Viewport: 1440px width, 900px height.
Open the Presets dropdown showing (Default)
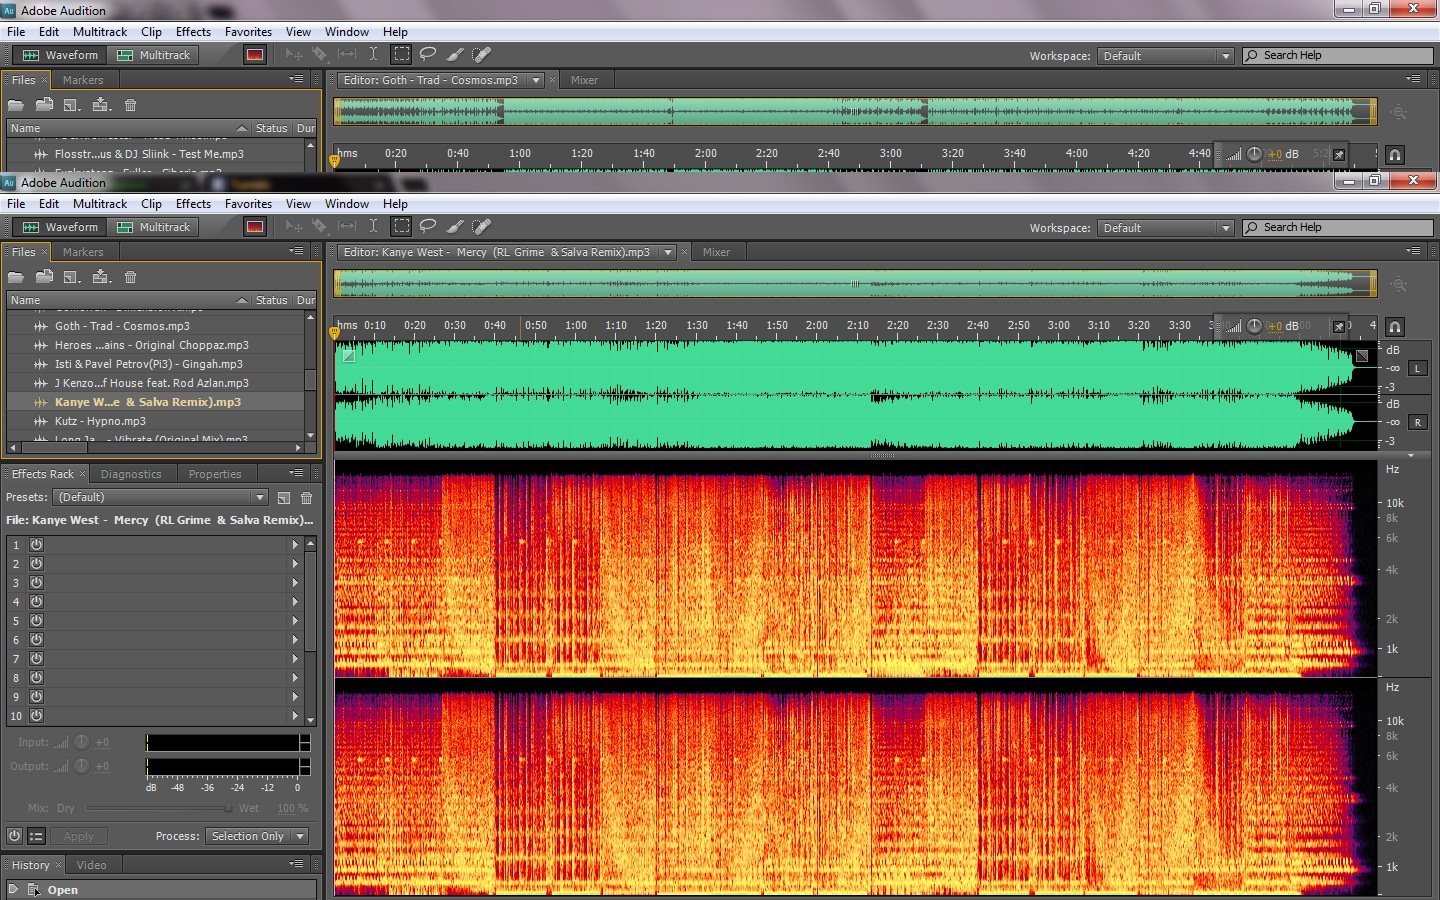click(160, 497)
